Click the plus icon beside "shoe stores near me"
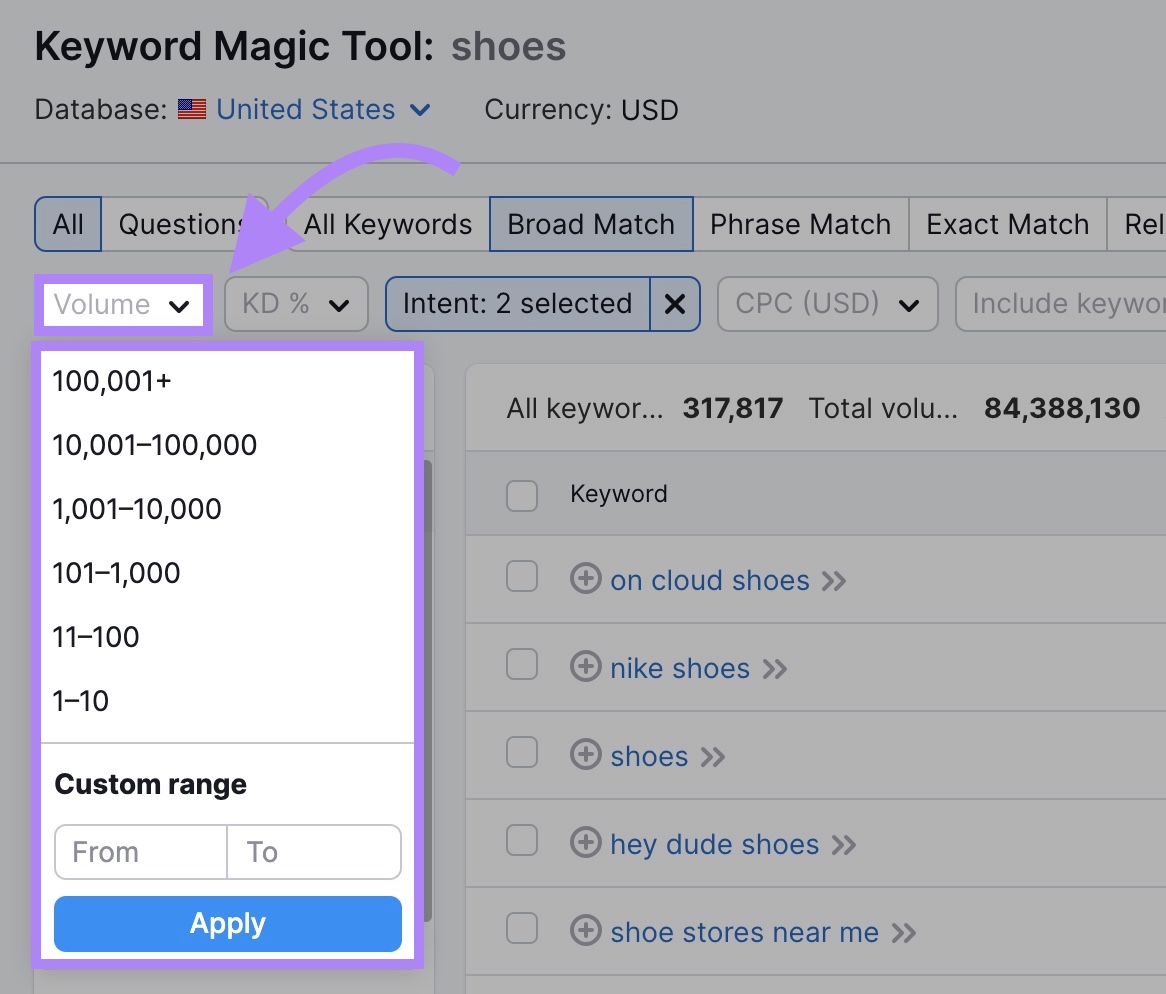The width and height of the screenshot is (1166, 994). 585,932
